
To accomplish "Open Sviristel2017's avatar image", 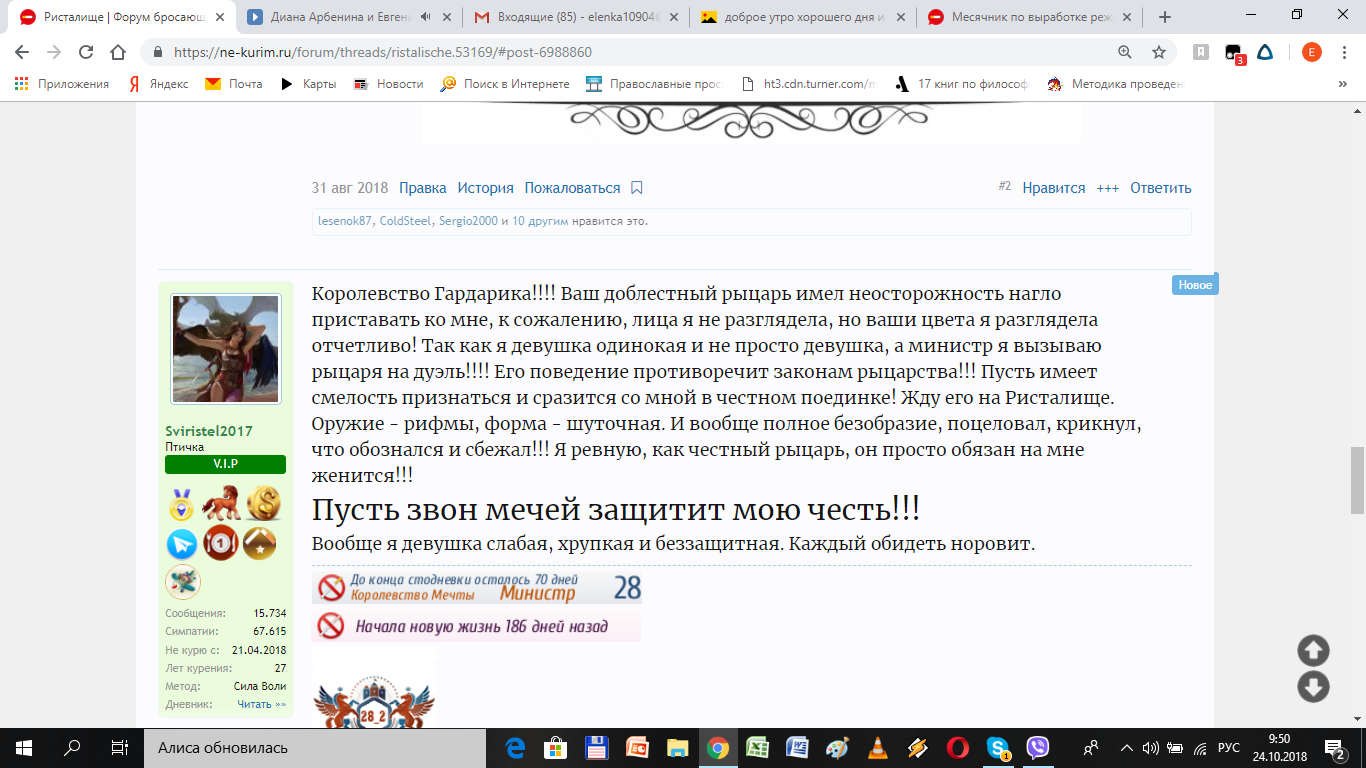I will (226, 349).
